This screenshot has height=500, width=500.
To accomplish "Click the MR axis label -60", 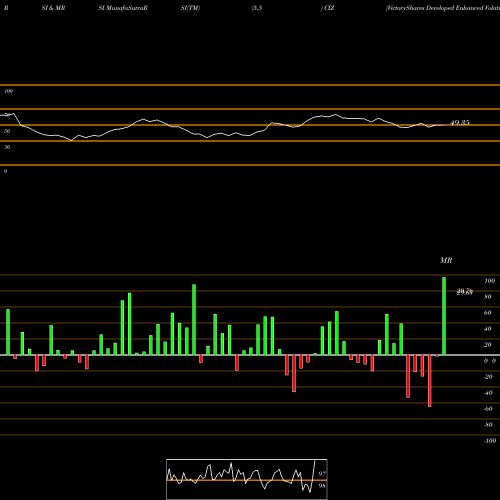I will [488, 409].
